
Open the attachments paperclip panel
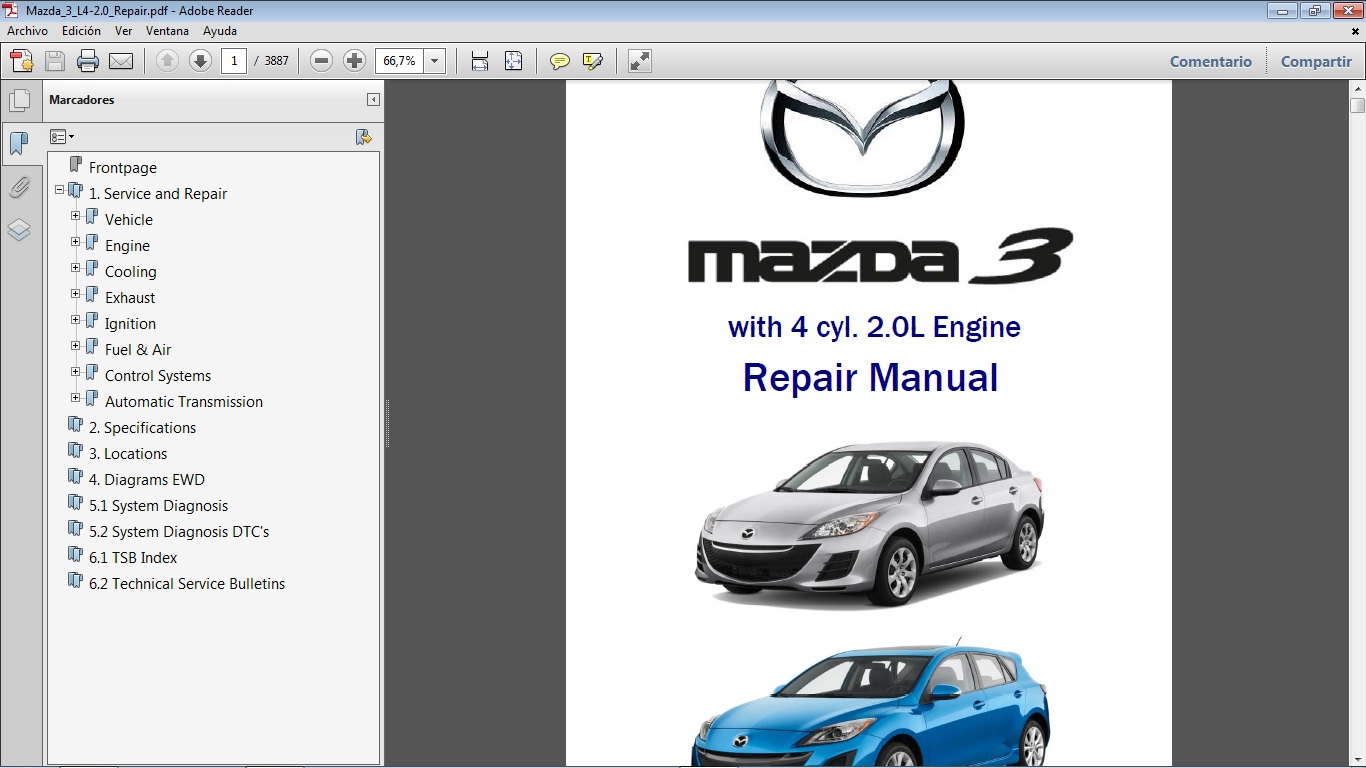pos(21,187)
